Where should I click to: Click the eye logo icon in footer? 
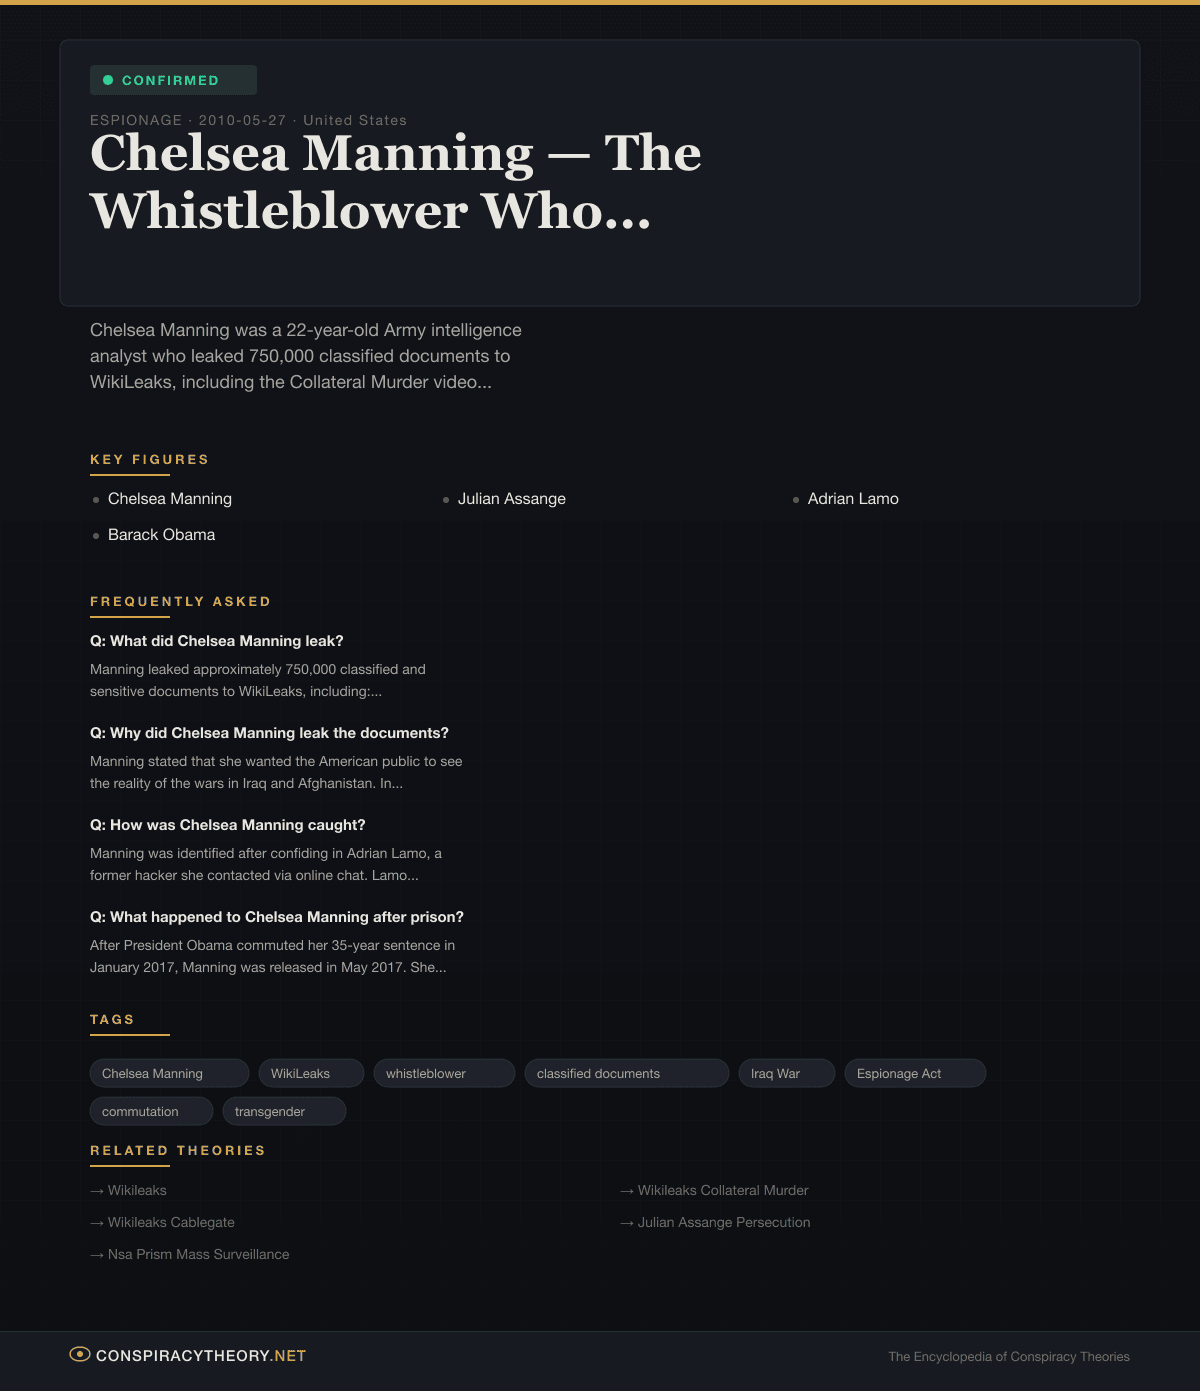[79, 1355]
